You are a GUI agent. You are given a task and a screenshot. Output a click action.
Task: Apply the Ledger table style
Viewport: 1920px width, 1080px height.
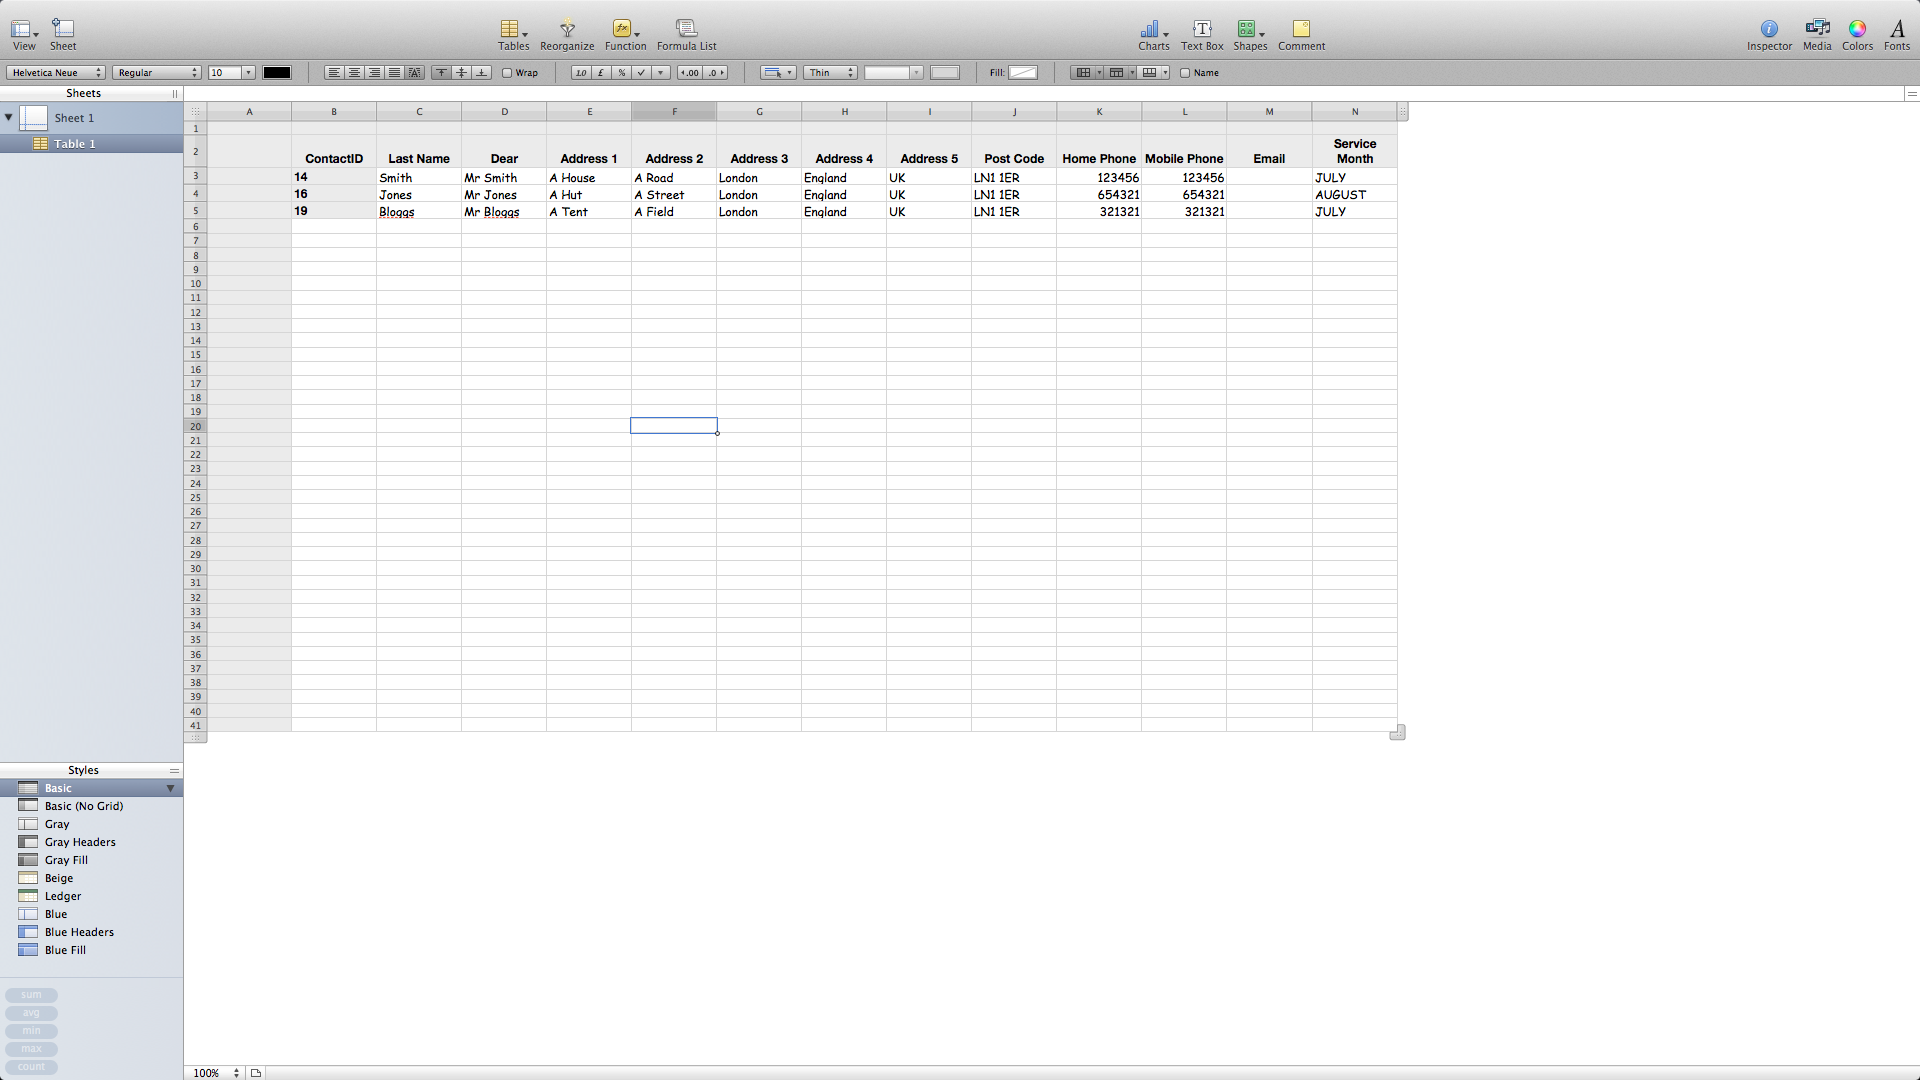point(62,896)
